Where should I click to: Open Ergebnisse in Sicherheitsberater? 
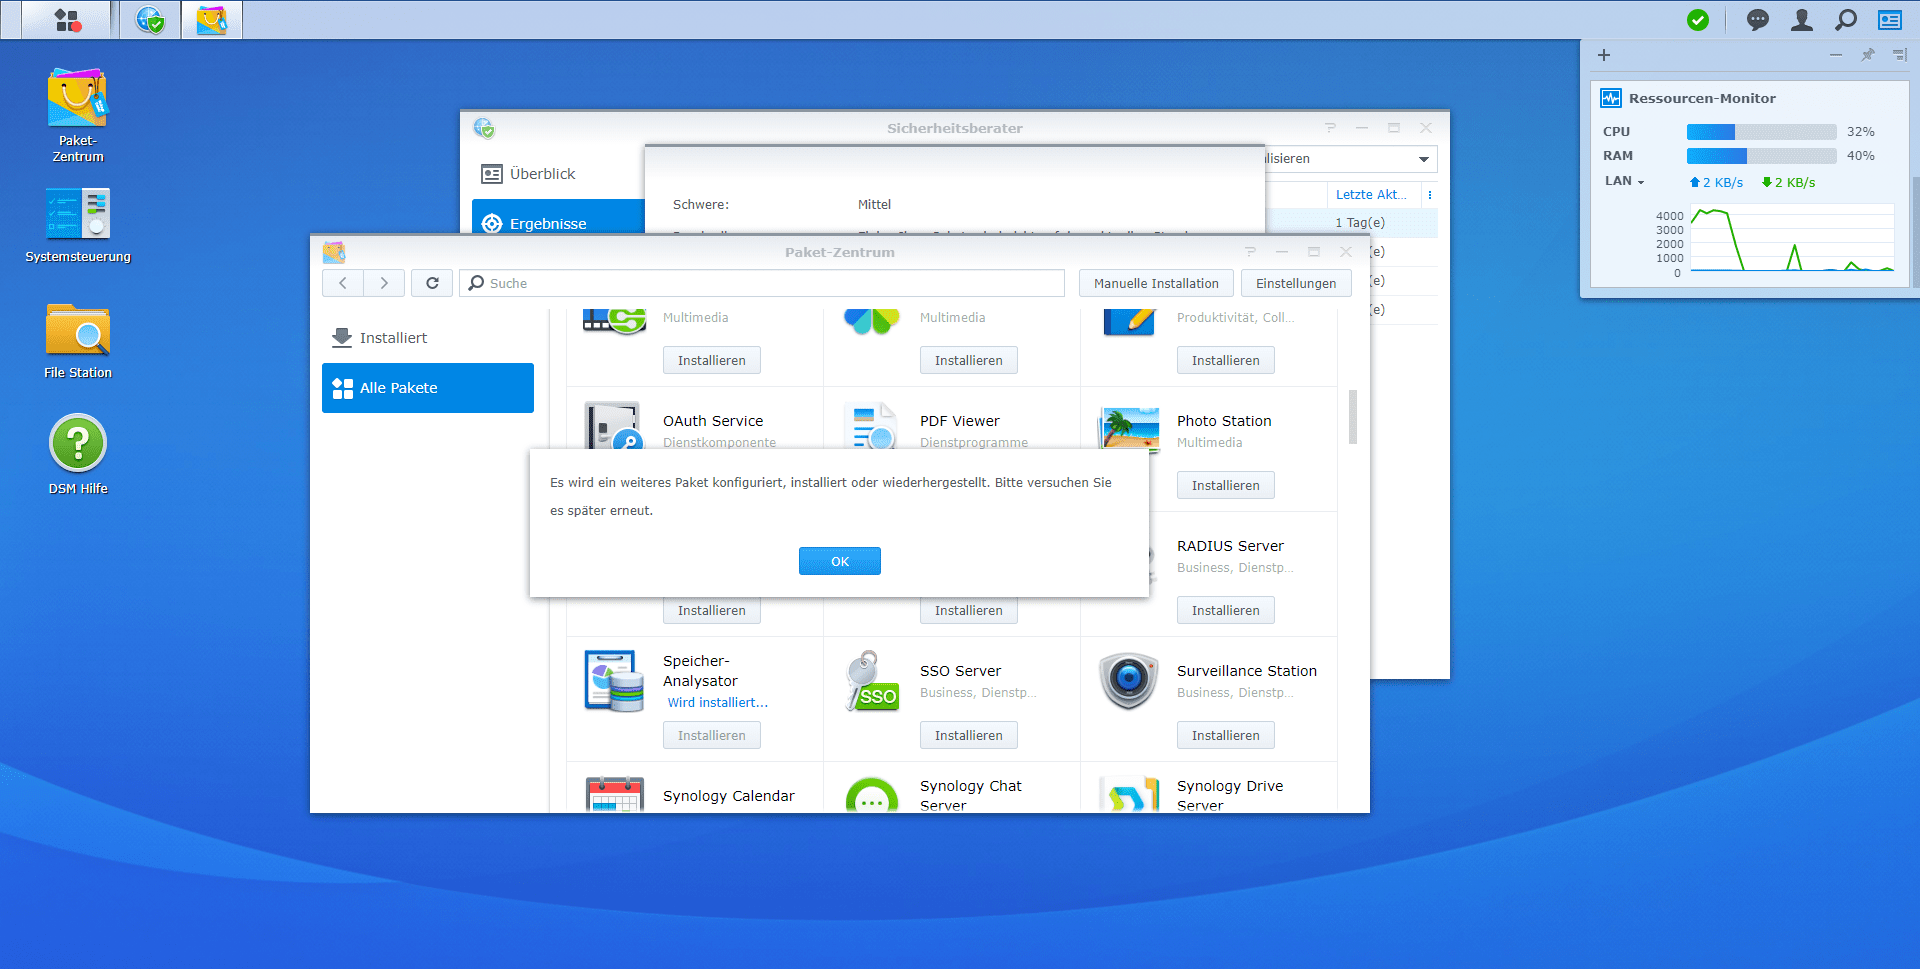[x=558, y=217]
